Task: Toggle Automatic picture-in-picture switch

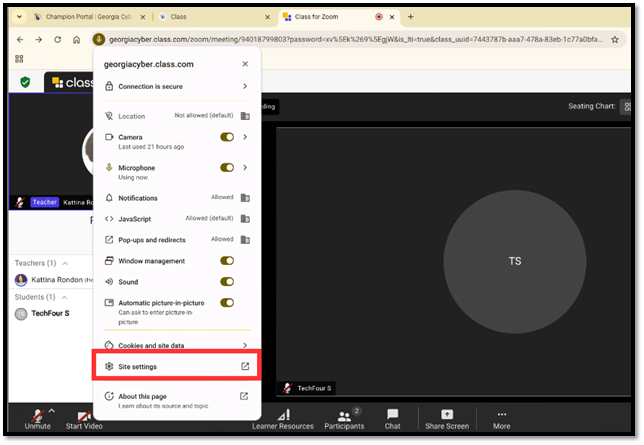Action: tap(227, 302)
